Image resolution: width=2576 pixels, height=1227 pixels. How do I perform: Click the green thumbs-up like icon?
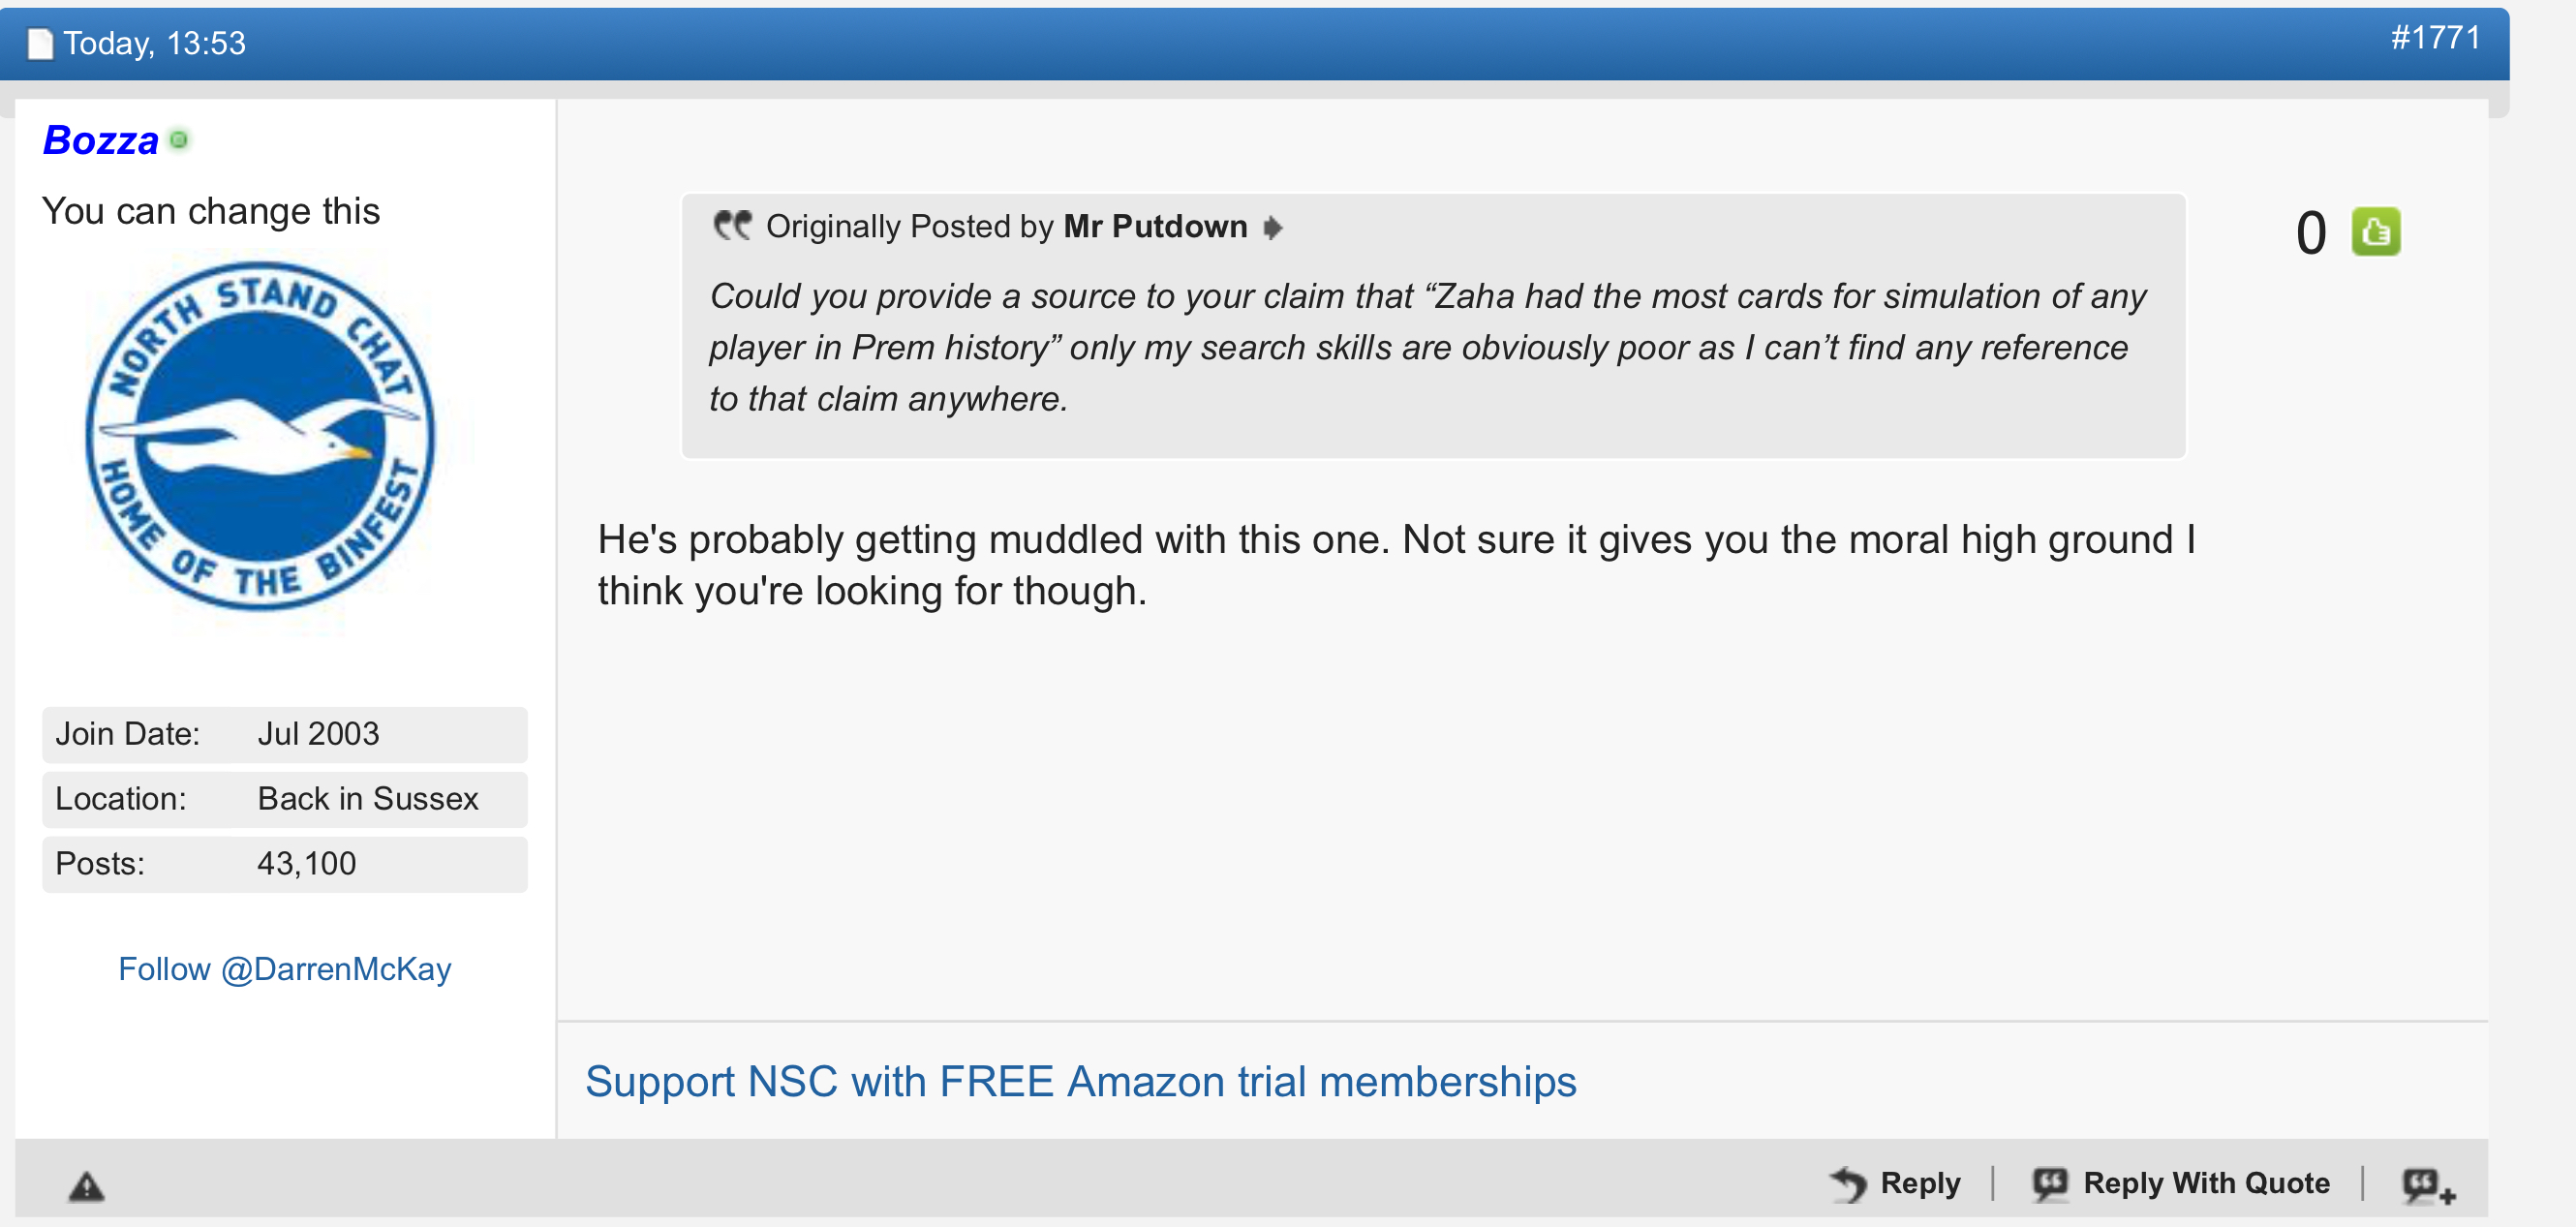pos(2375,232)
